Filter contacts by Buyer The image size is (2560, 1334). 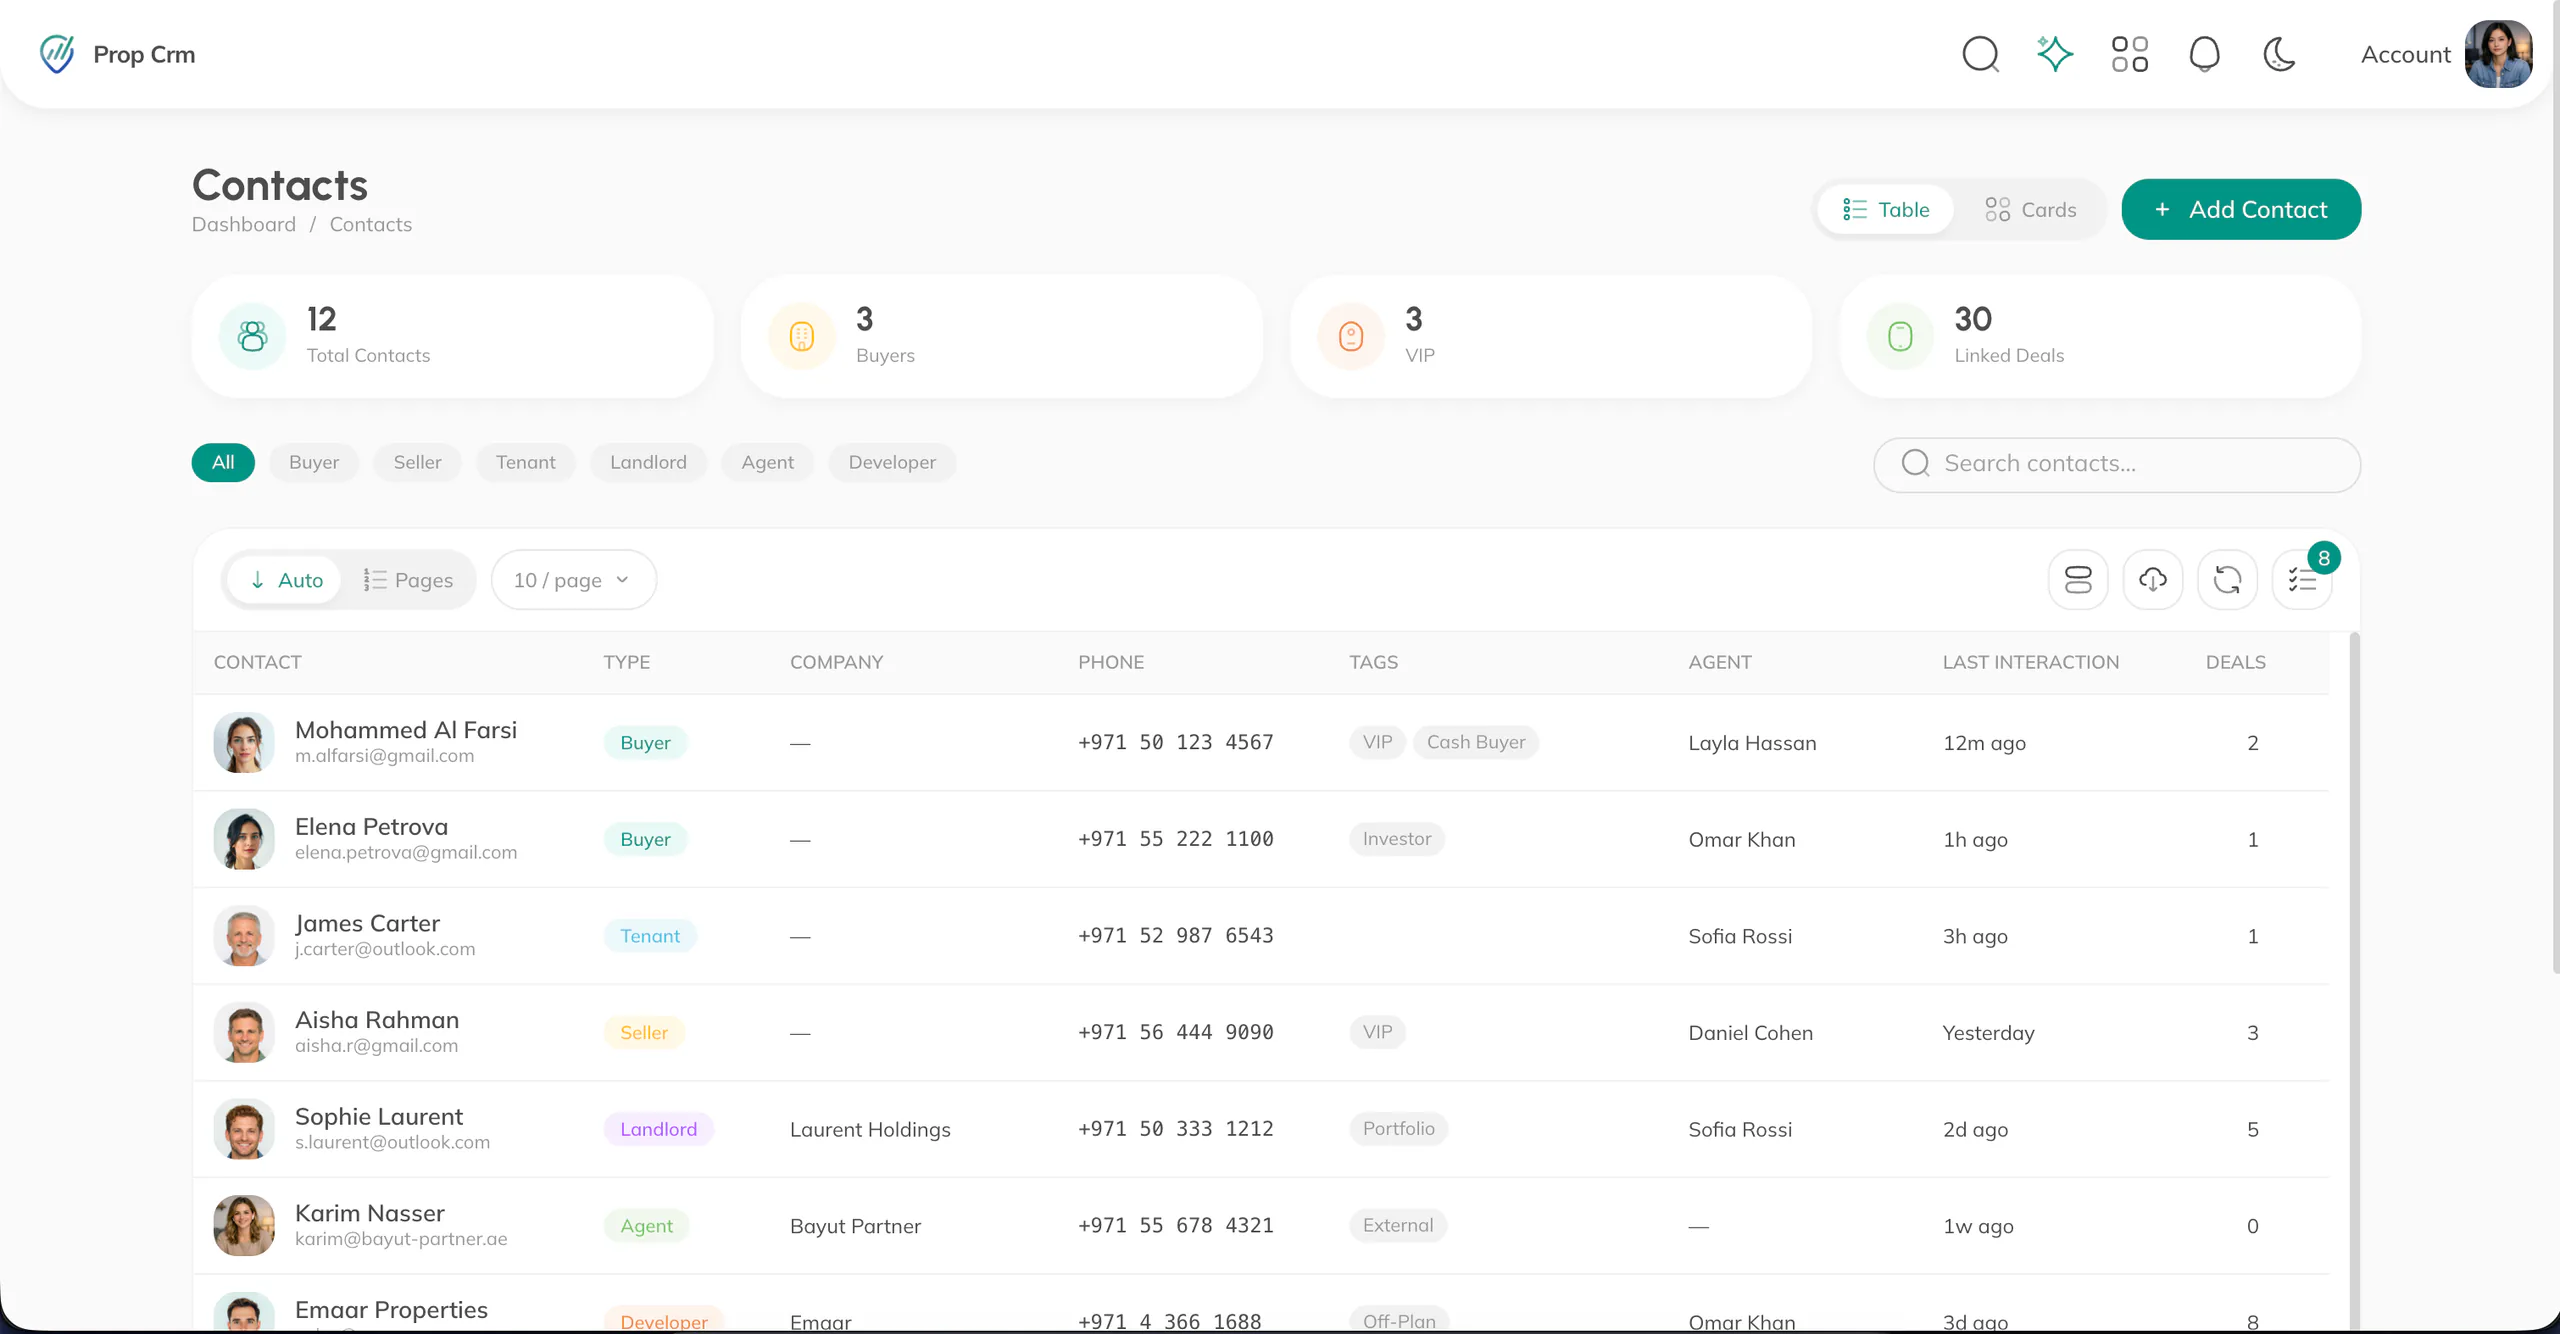pyautogui.click(x=314, y=462)
